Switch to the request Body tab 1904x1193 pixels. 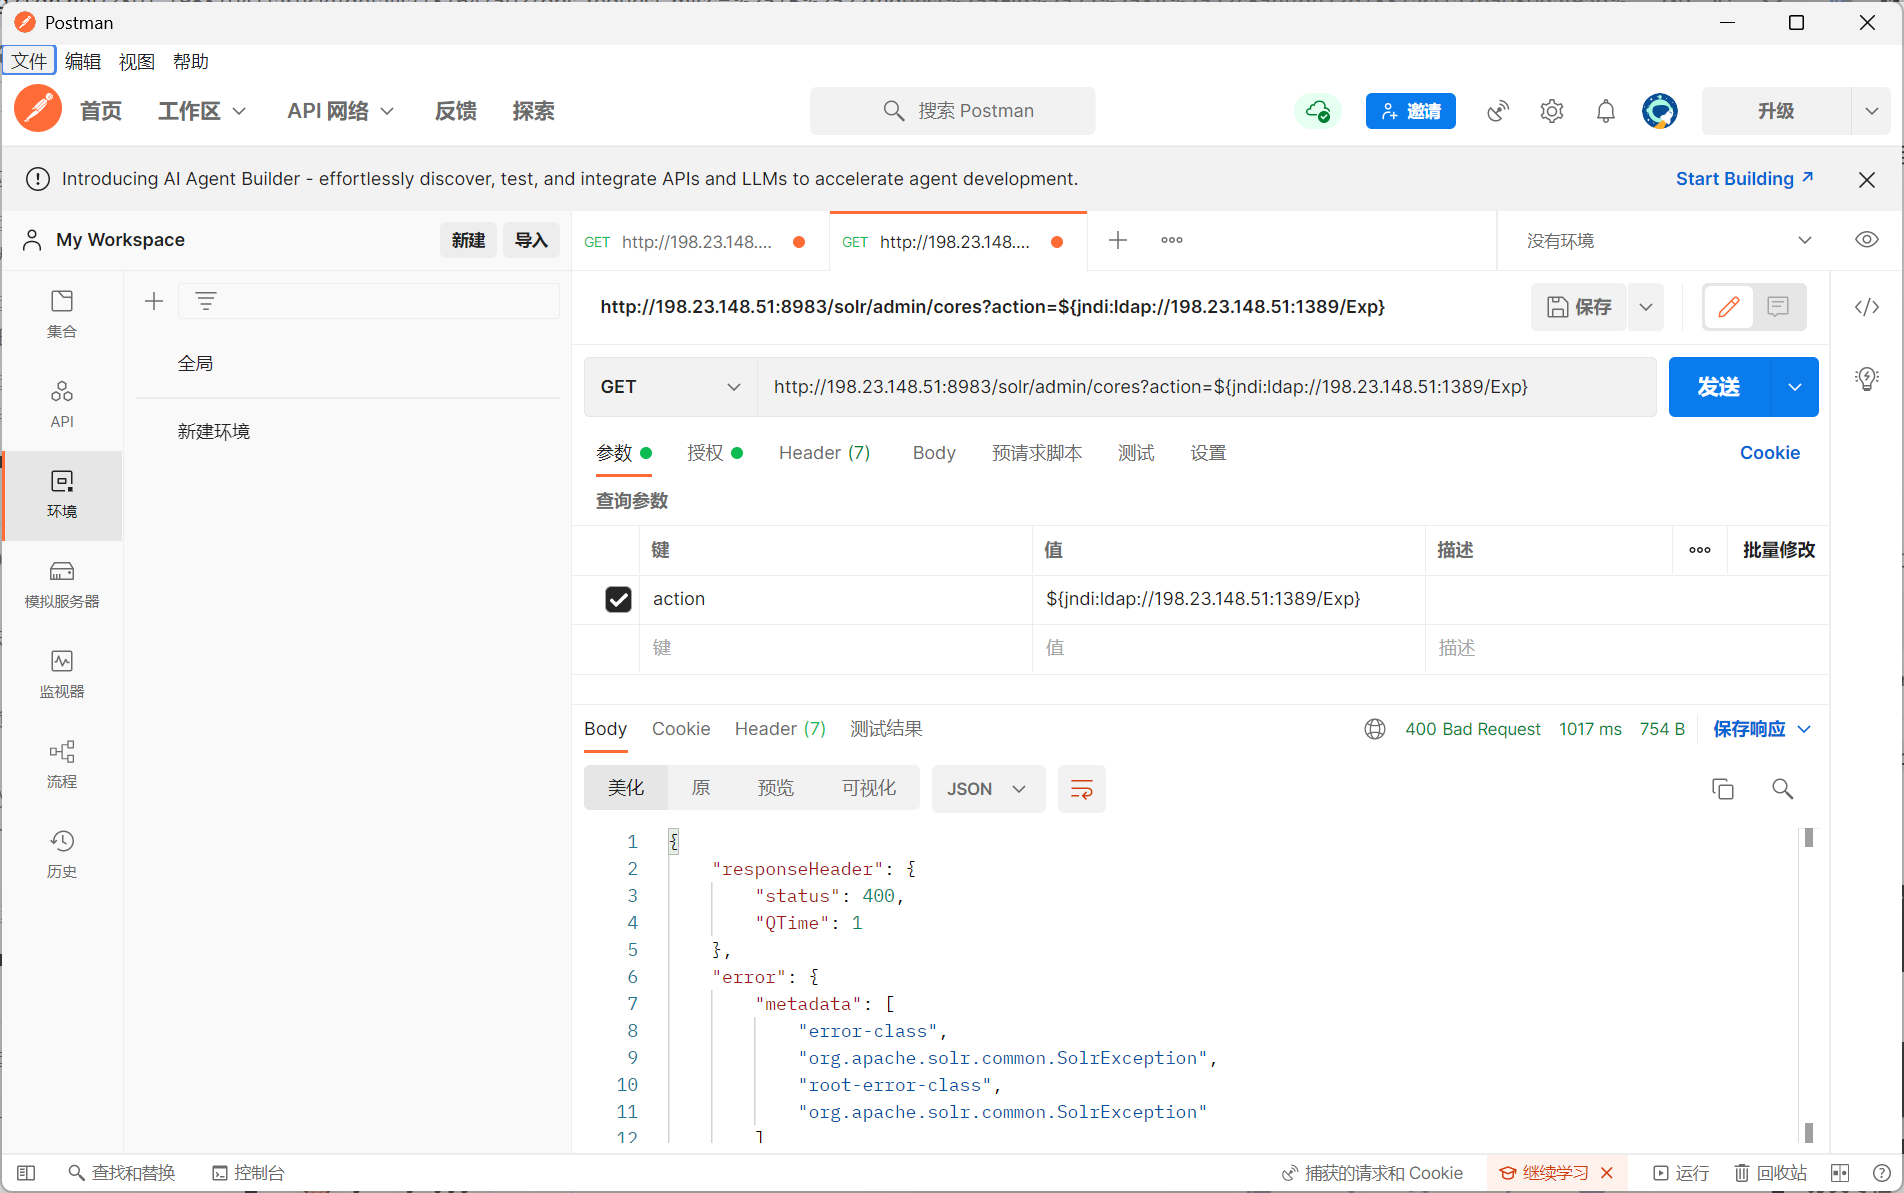point(934,453)
